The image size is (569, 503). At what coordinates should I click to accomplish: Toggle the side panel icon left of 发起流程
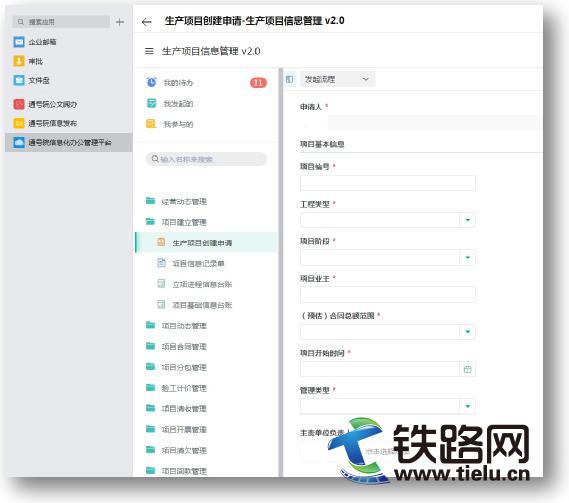tap(290, 79)
